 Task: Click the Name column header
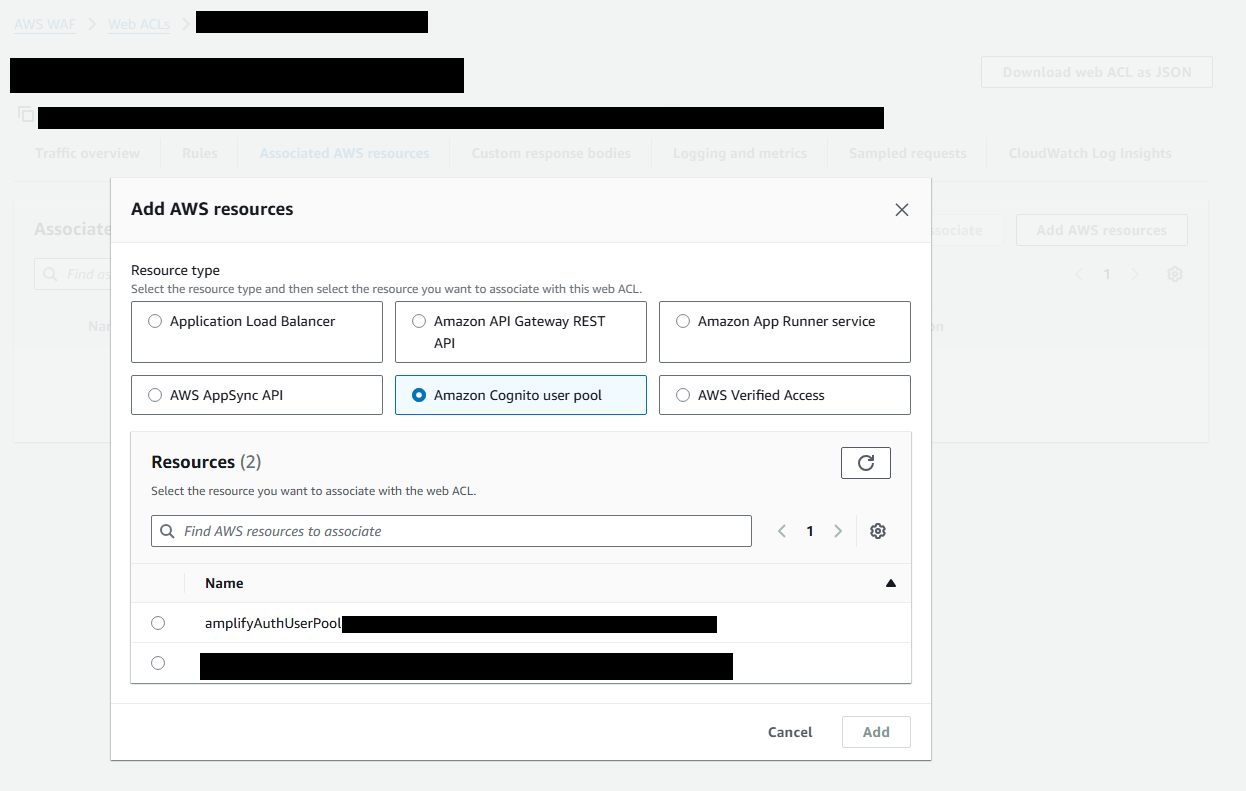(224, 583)
